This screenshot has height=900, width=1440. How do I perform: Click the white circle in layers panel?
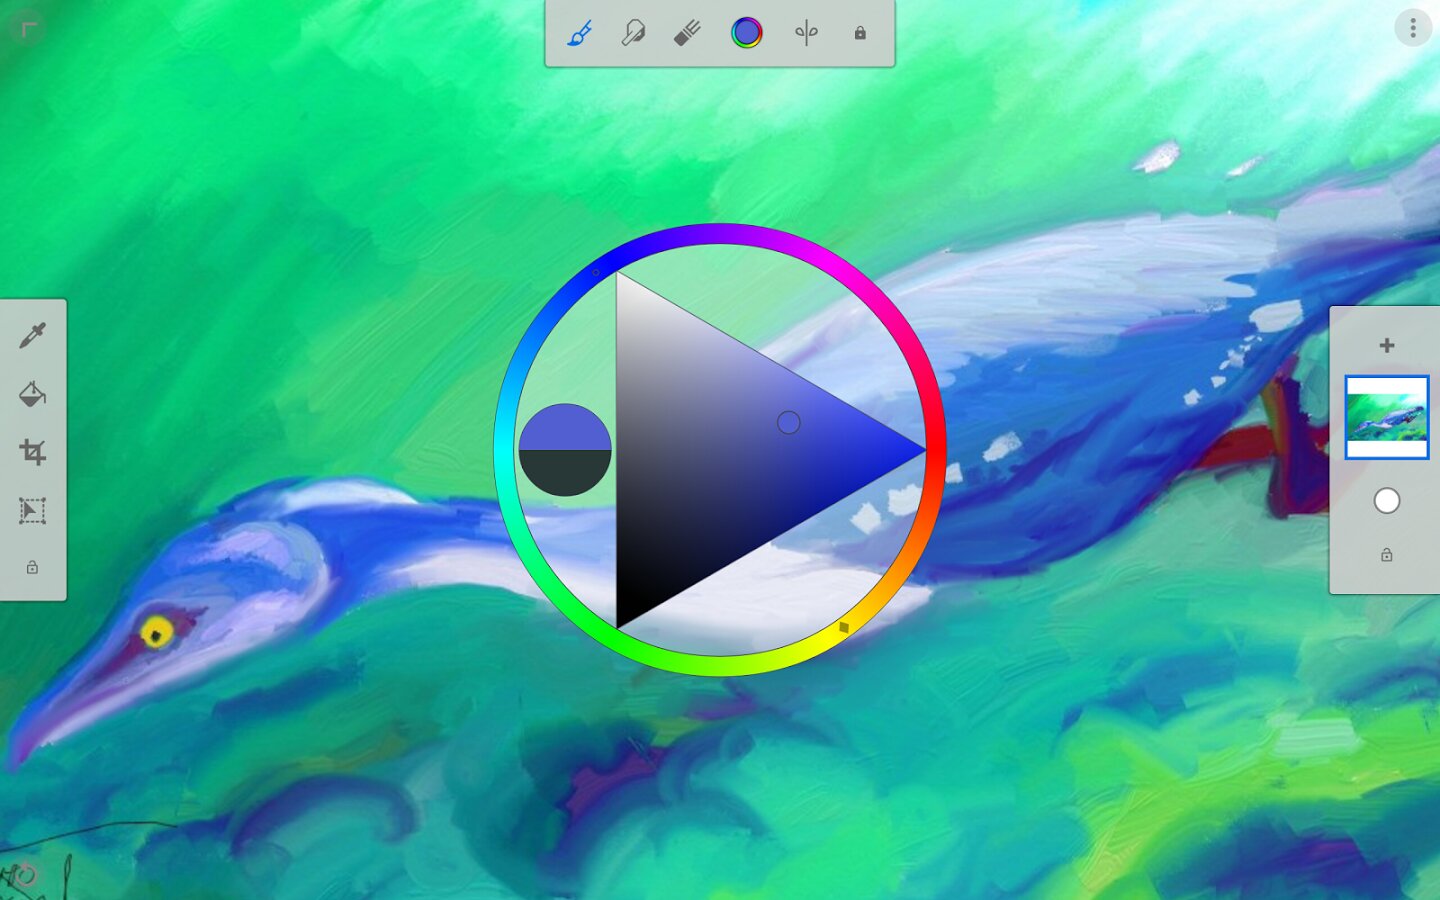1386,501
